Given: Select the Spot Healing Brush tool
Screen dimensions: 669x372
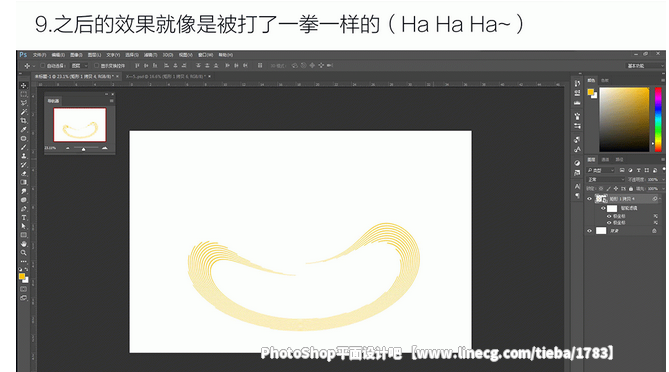Looking at the screenshot, I should click(23, 138).
